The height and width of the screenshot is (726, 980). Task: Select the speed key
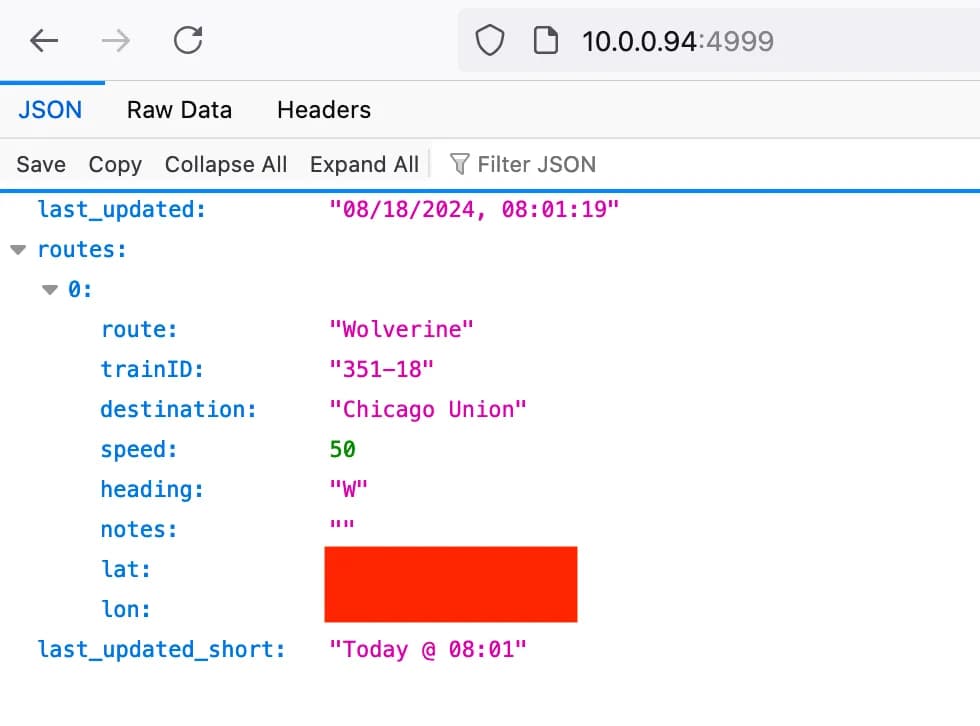click(139, 450)
